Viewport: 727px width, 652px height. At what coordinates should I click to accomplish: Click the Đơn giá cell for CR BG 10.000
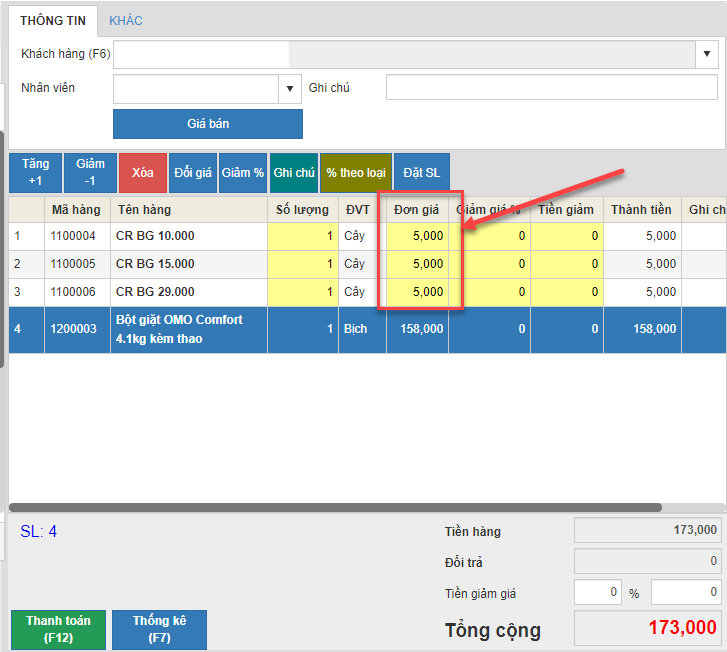[418, 236]
